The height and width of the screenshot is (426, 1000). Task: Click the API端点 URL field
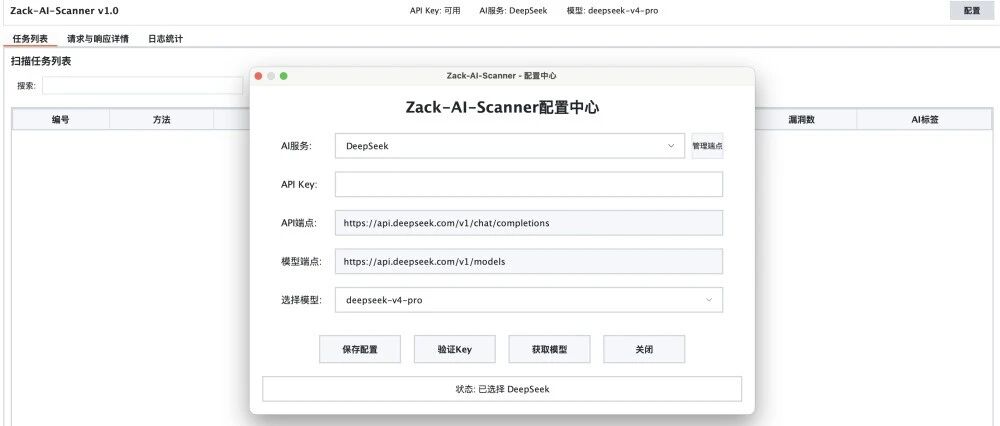[529, 223]
